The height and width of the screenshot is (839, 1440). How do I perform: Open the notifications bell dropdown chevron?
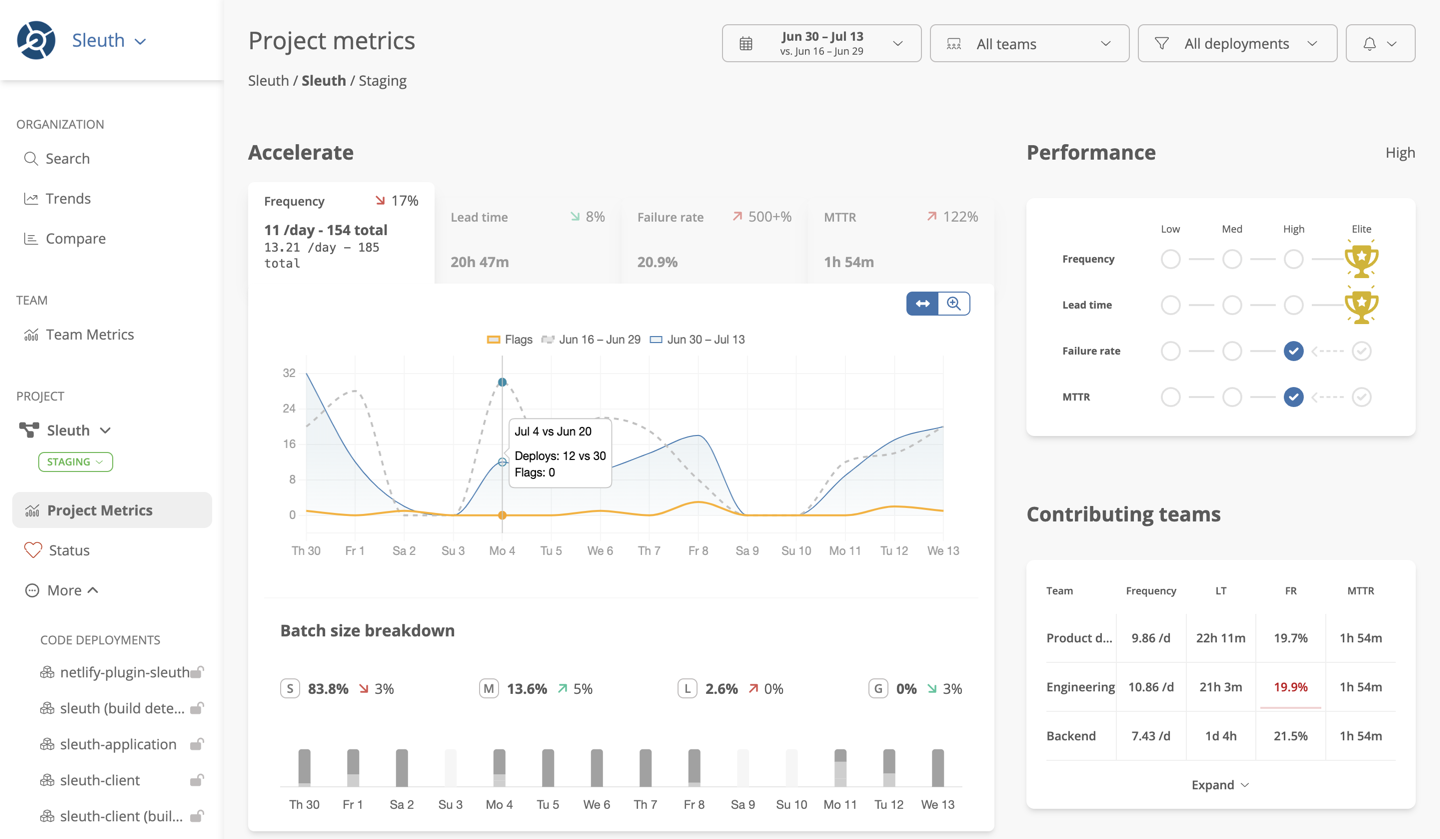pyautogui.click(x=1392, y=44)
